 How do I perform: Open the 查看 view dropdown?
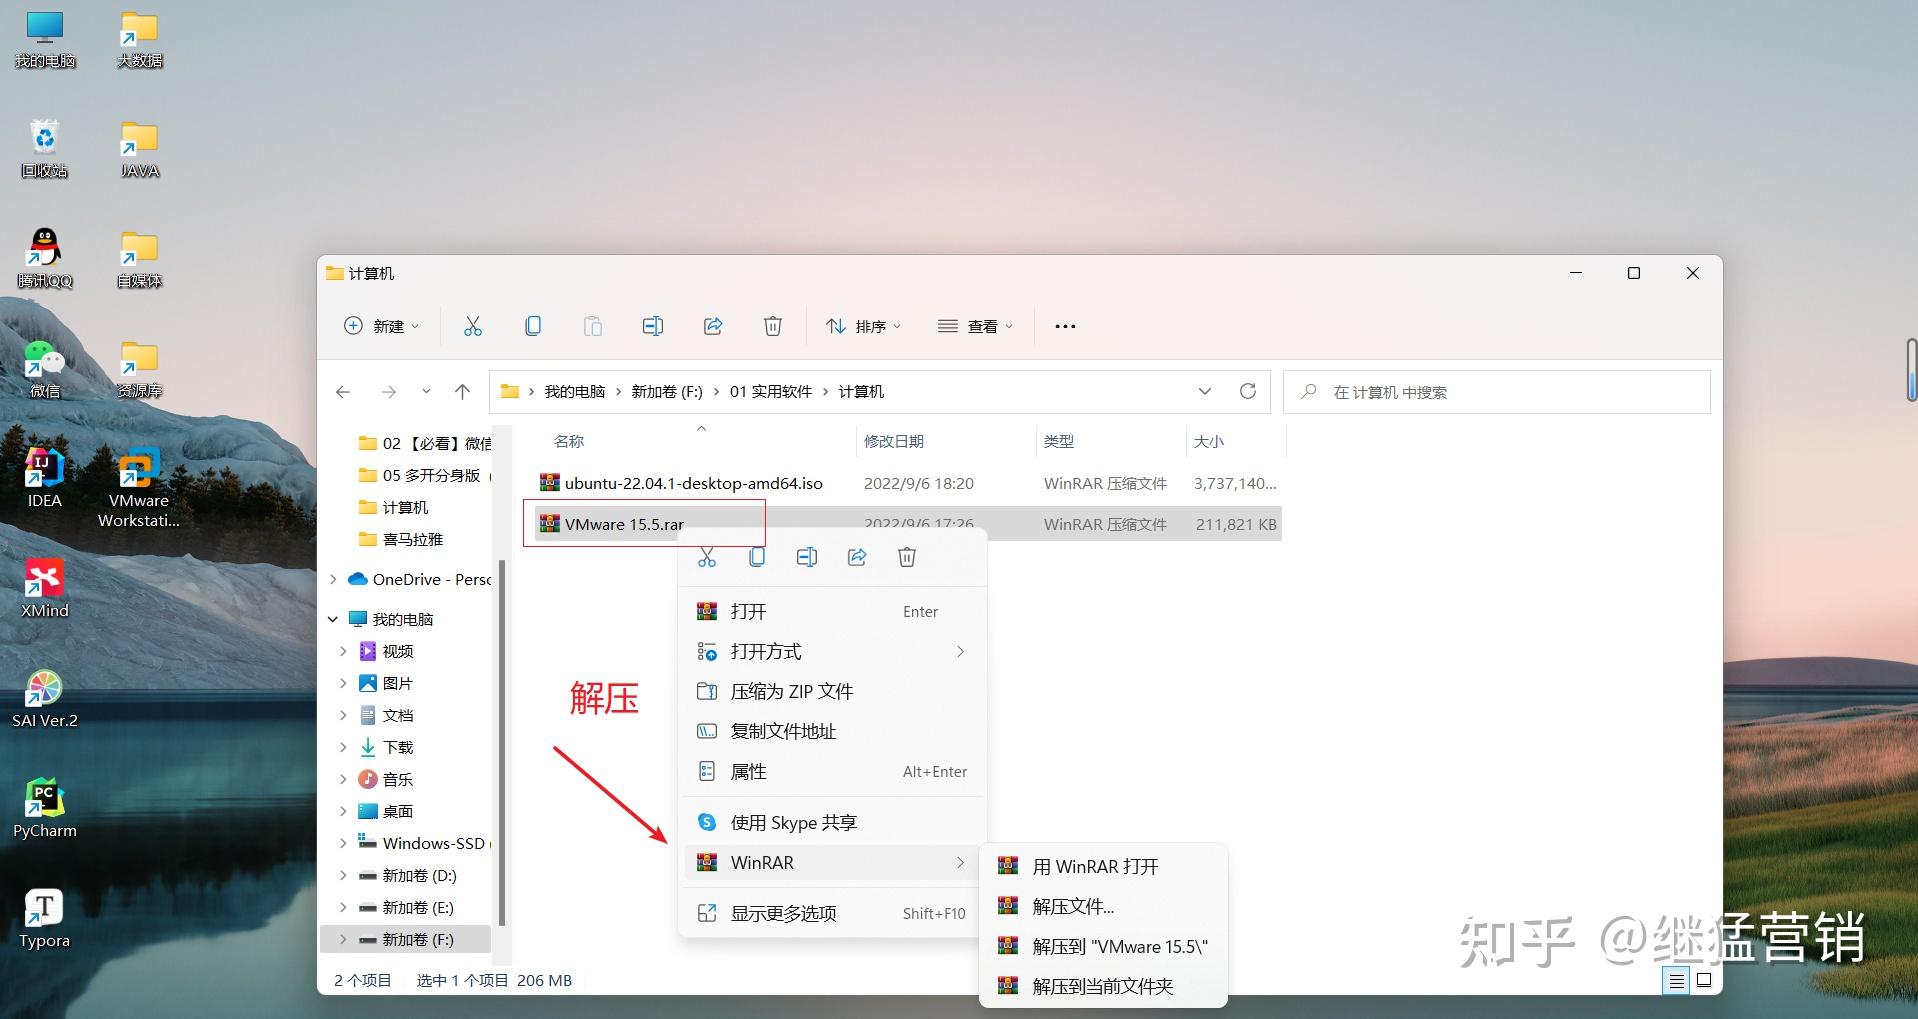click(976, 326)
